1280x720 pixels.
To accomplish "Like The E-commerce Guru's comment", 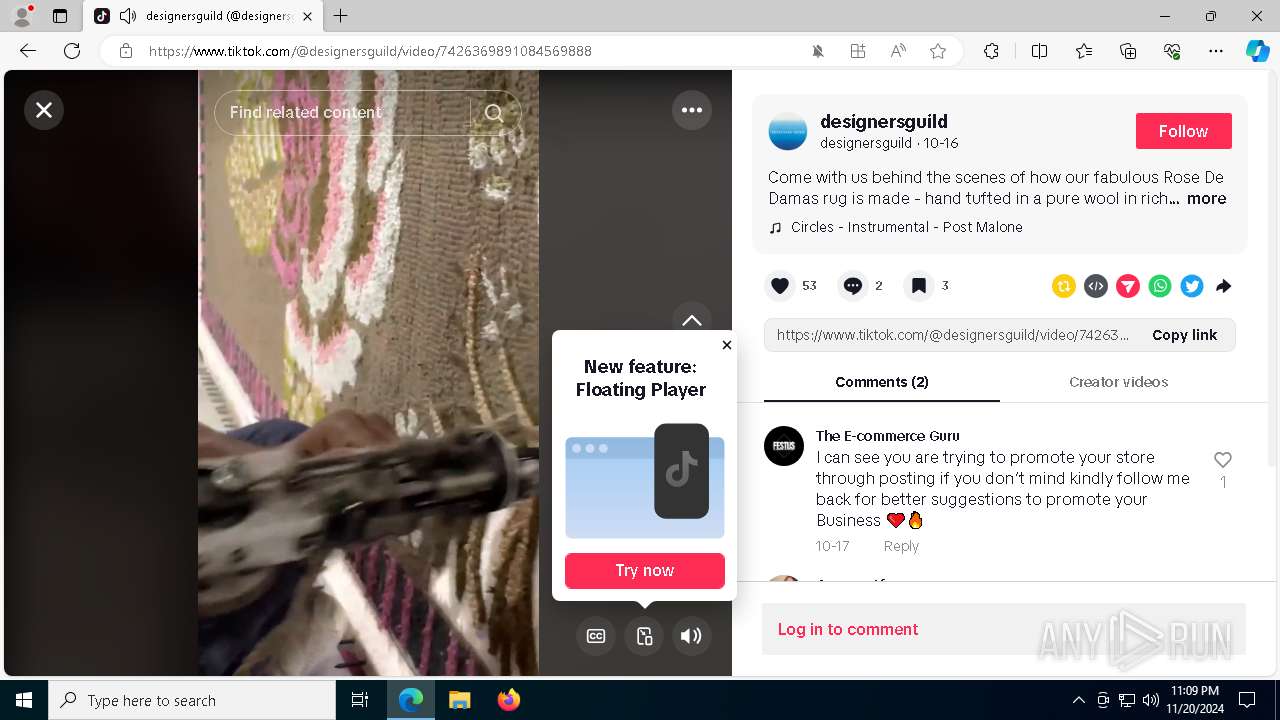I will (1223, 460).
